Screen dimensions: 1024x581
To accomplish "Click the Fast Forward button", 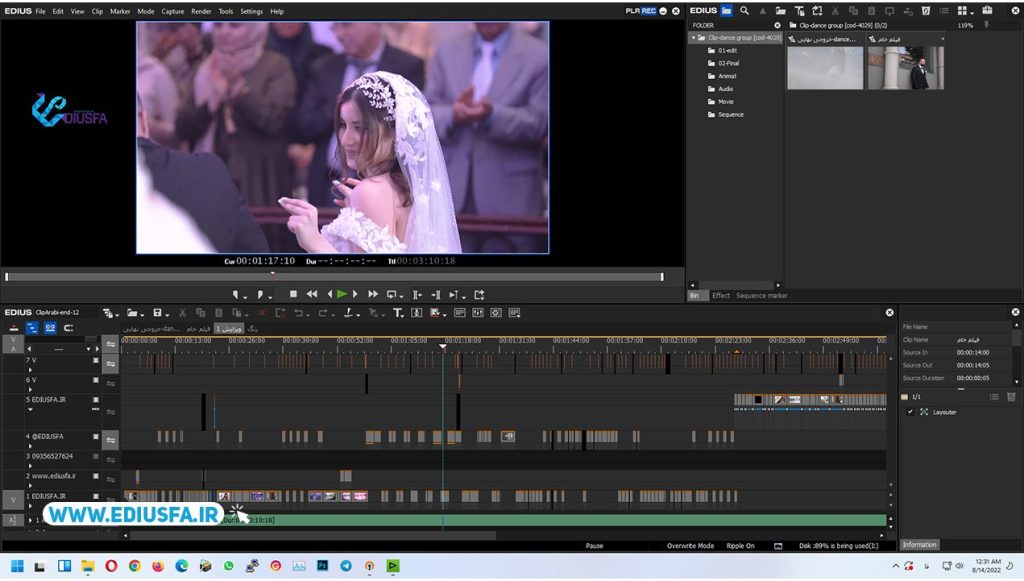I will [372, 294].
